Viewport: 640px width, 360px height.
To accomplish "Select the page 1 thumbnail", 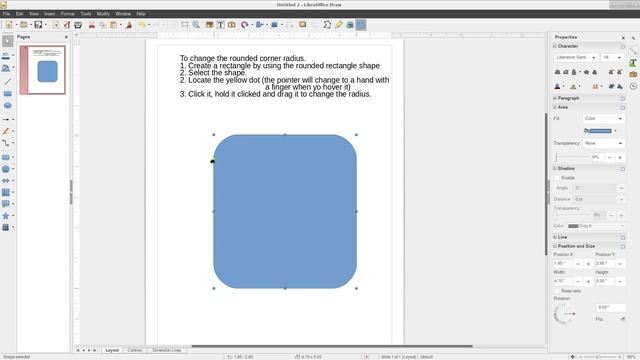I will click(42, 70).
